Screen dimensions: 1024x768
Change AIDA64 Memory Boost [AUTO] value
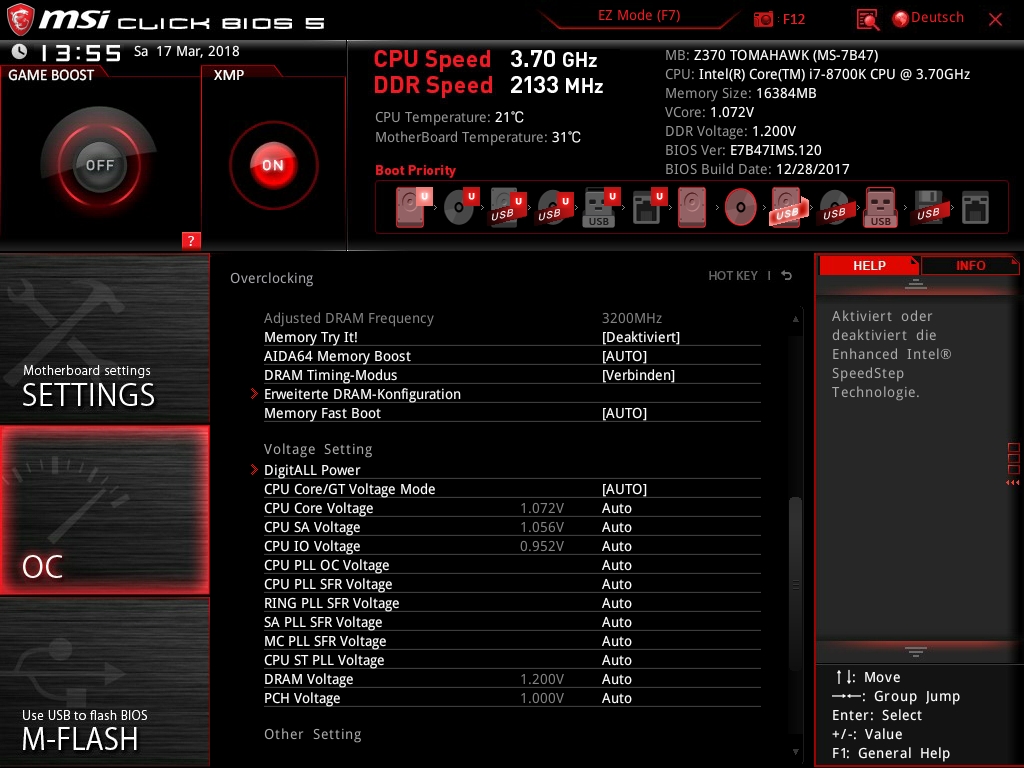pos(624,356)
